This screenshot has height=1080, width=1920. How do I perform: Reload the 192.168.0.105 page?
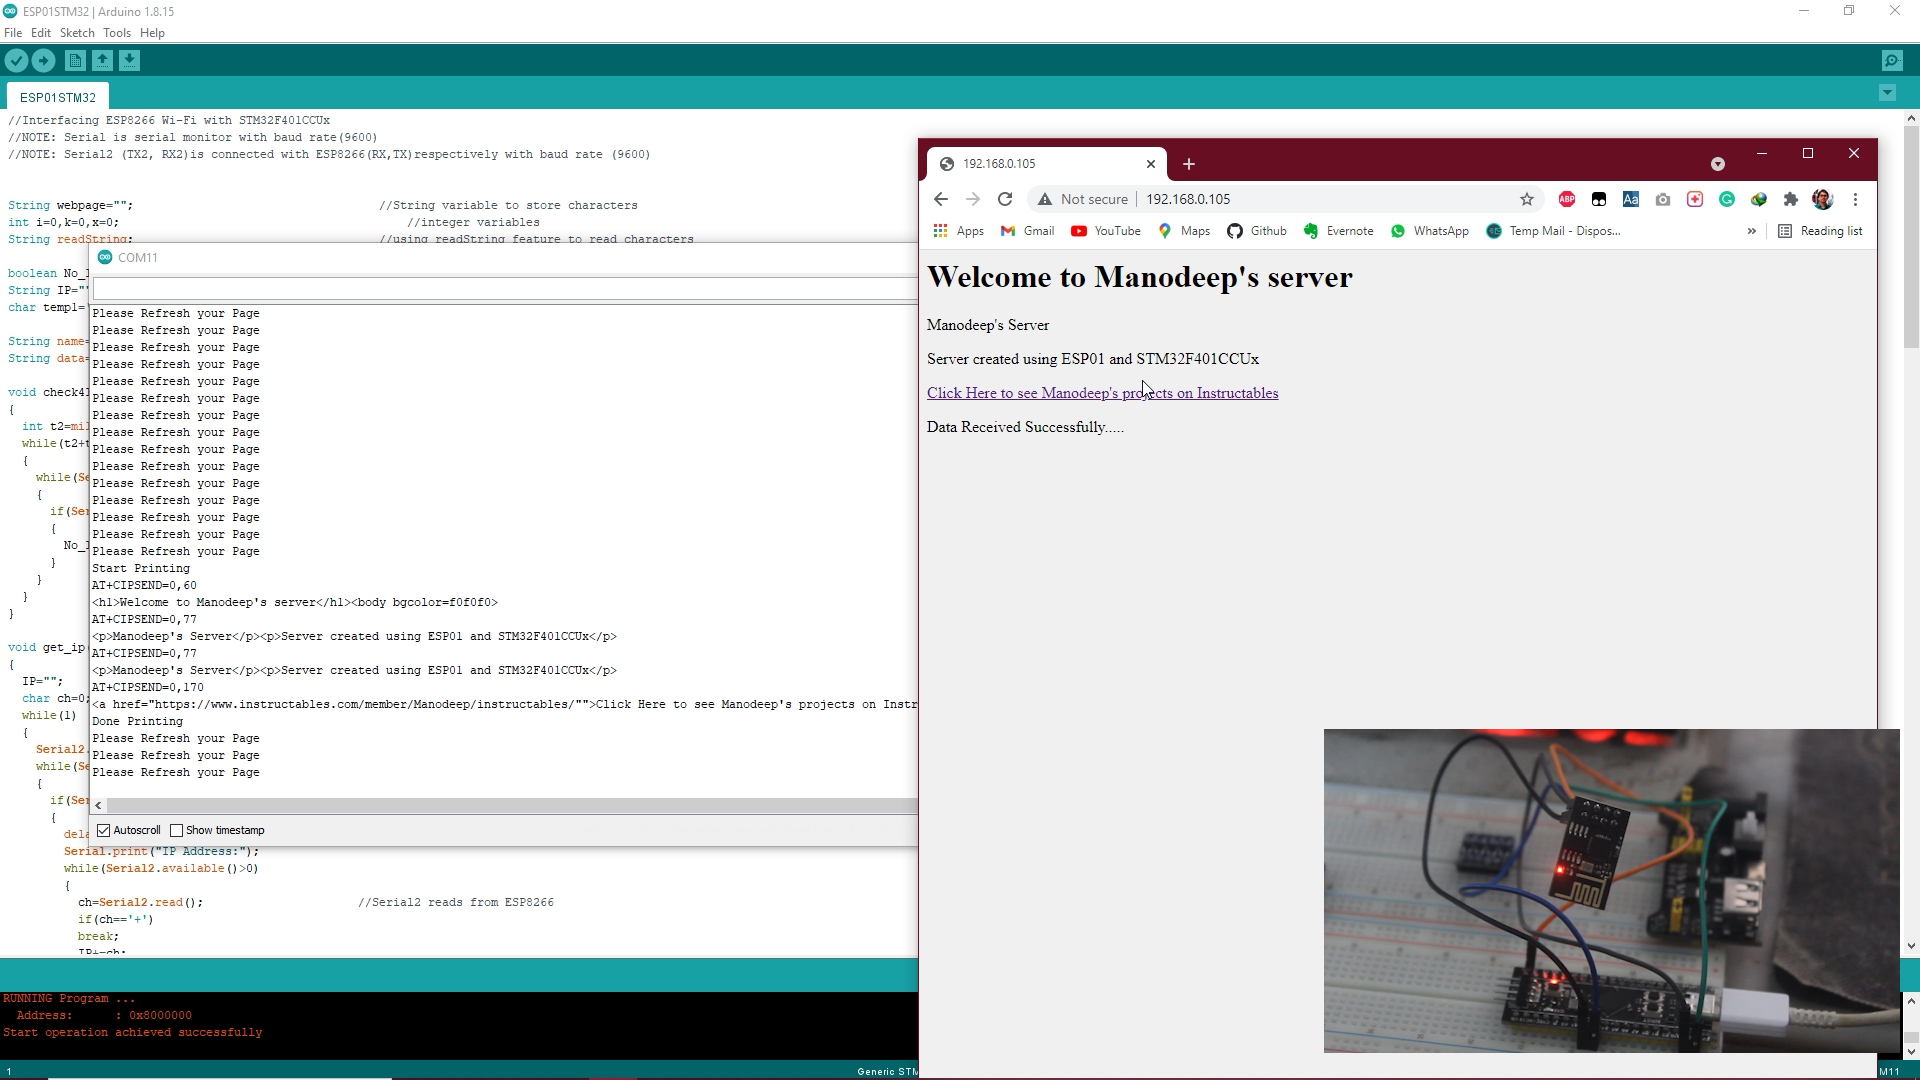click(x=1005, y=199)
